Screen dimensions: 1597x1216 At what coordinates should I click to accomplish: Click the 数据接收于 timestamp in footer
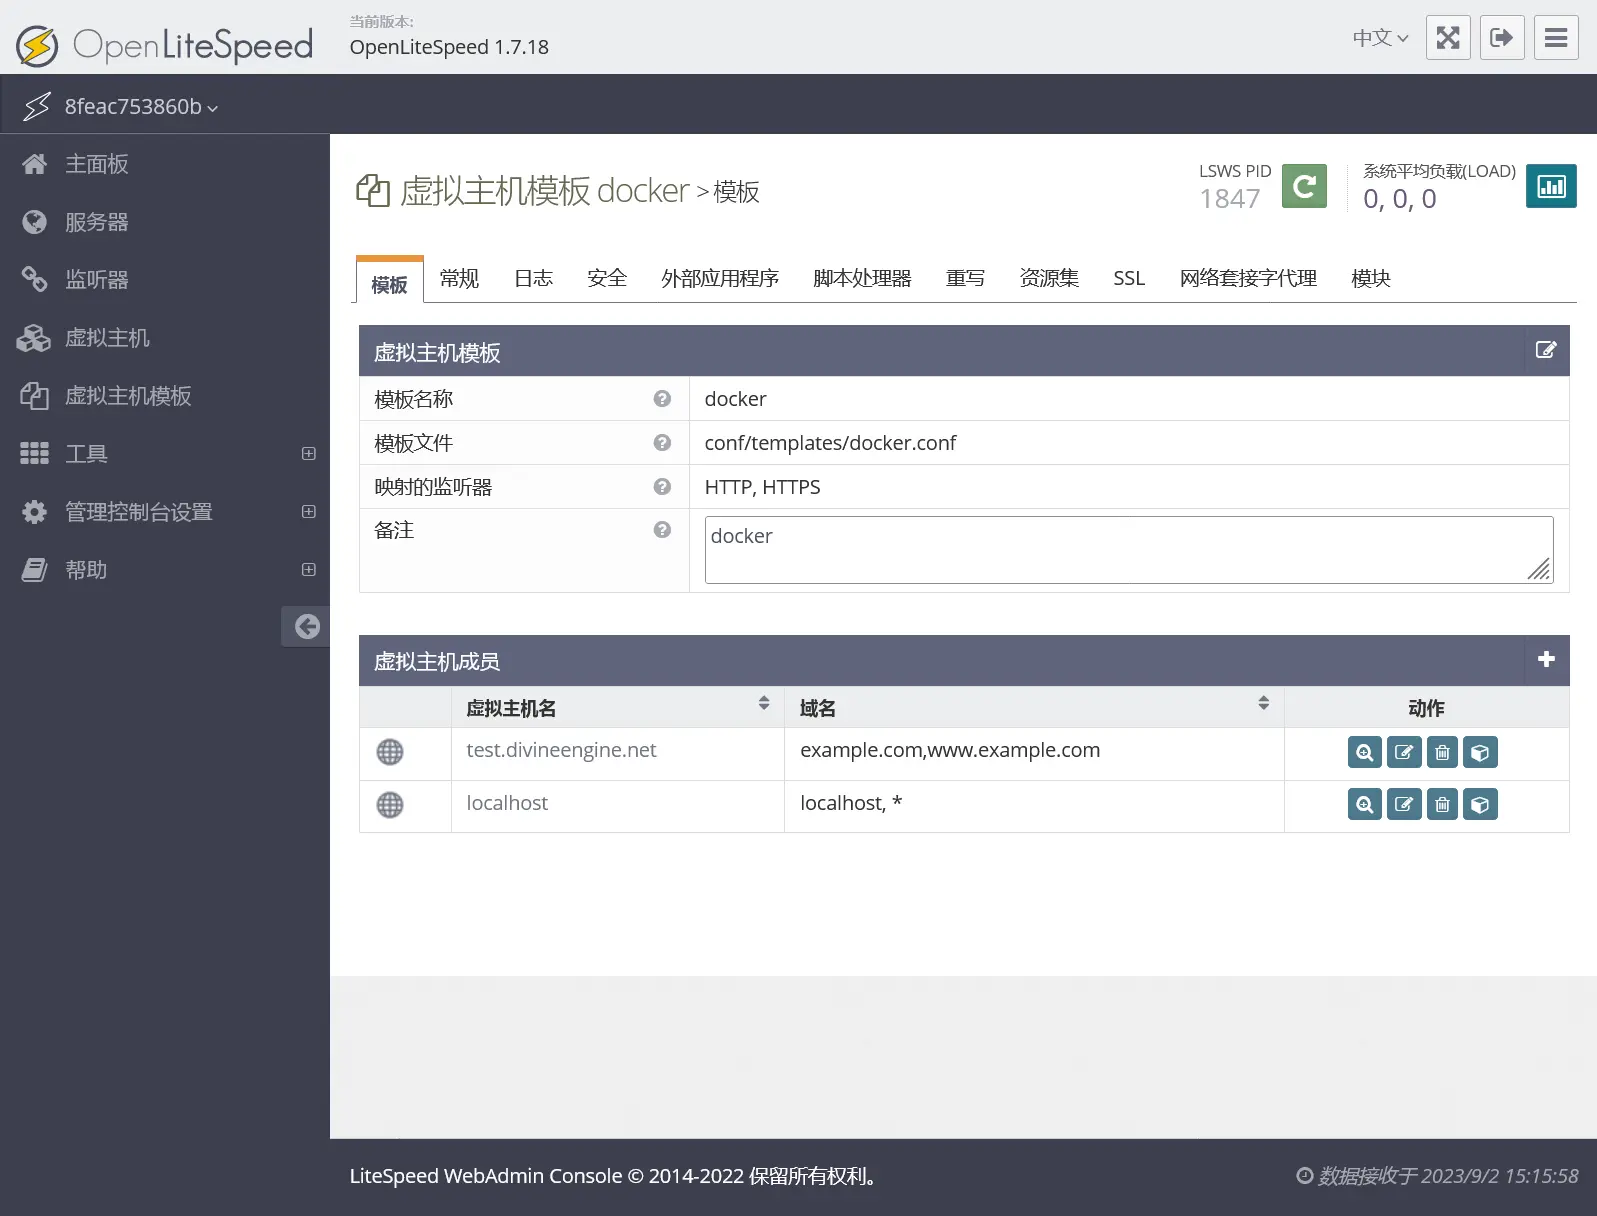click(1438, 1176)
